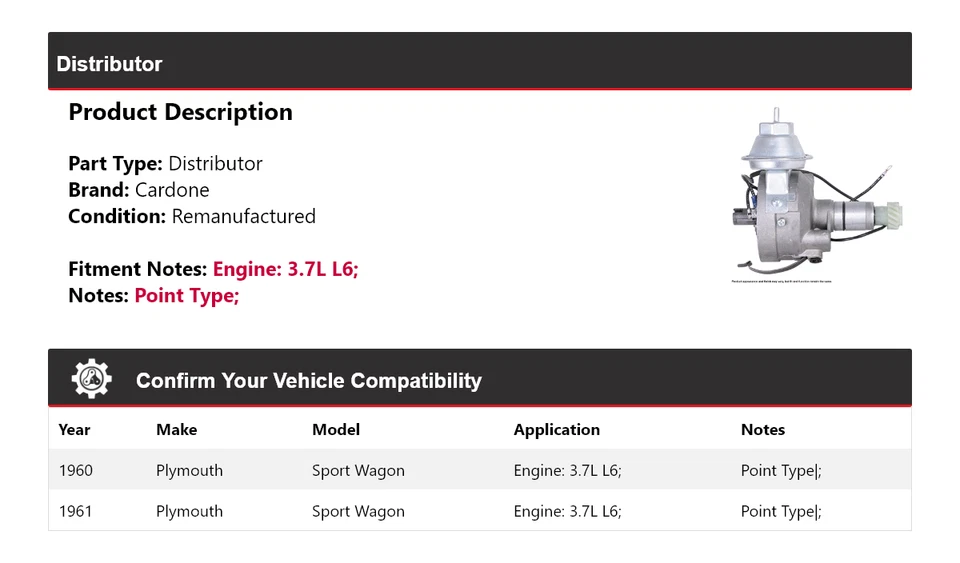
Task: Click the Application column header
Action: point(556,430)
